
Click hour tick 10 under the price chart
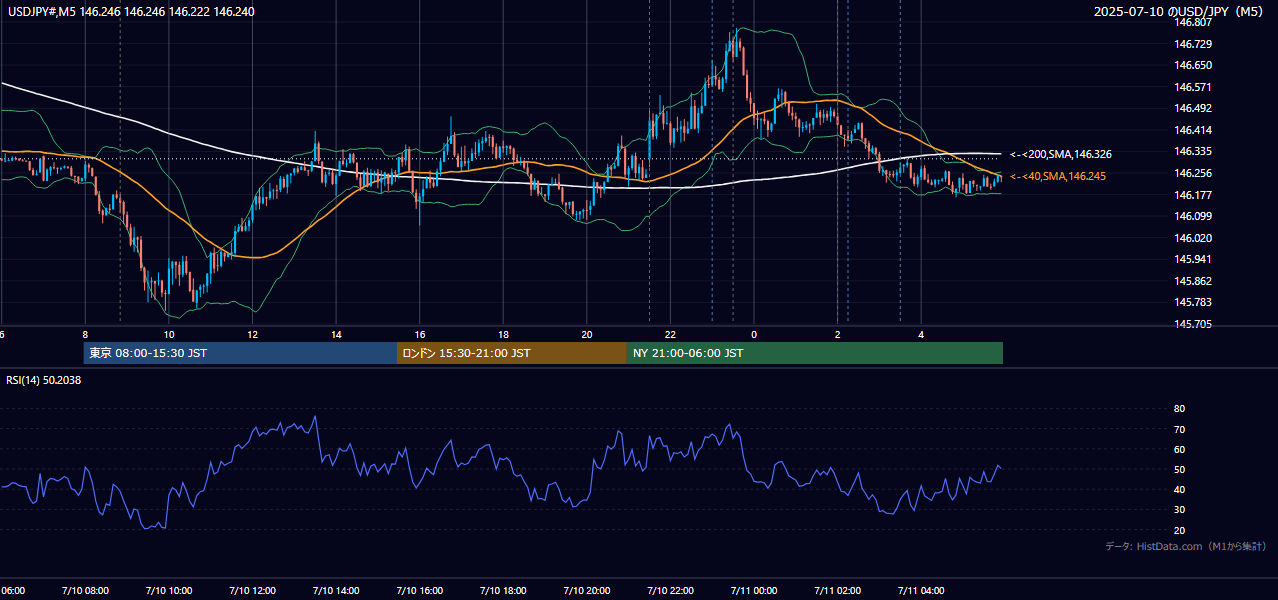coord(169,334)
